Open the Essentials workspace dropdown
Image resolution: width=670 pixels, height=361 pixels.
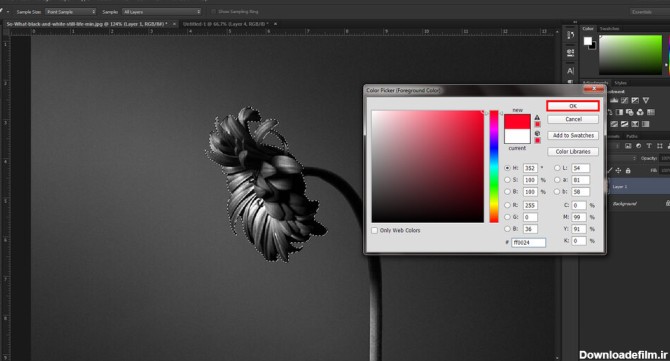click(x=649, y=12)
